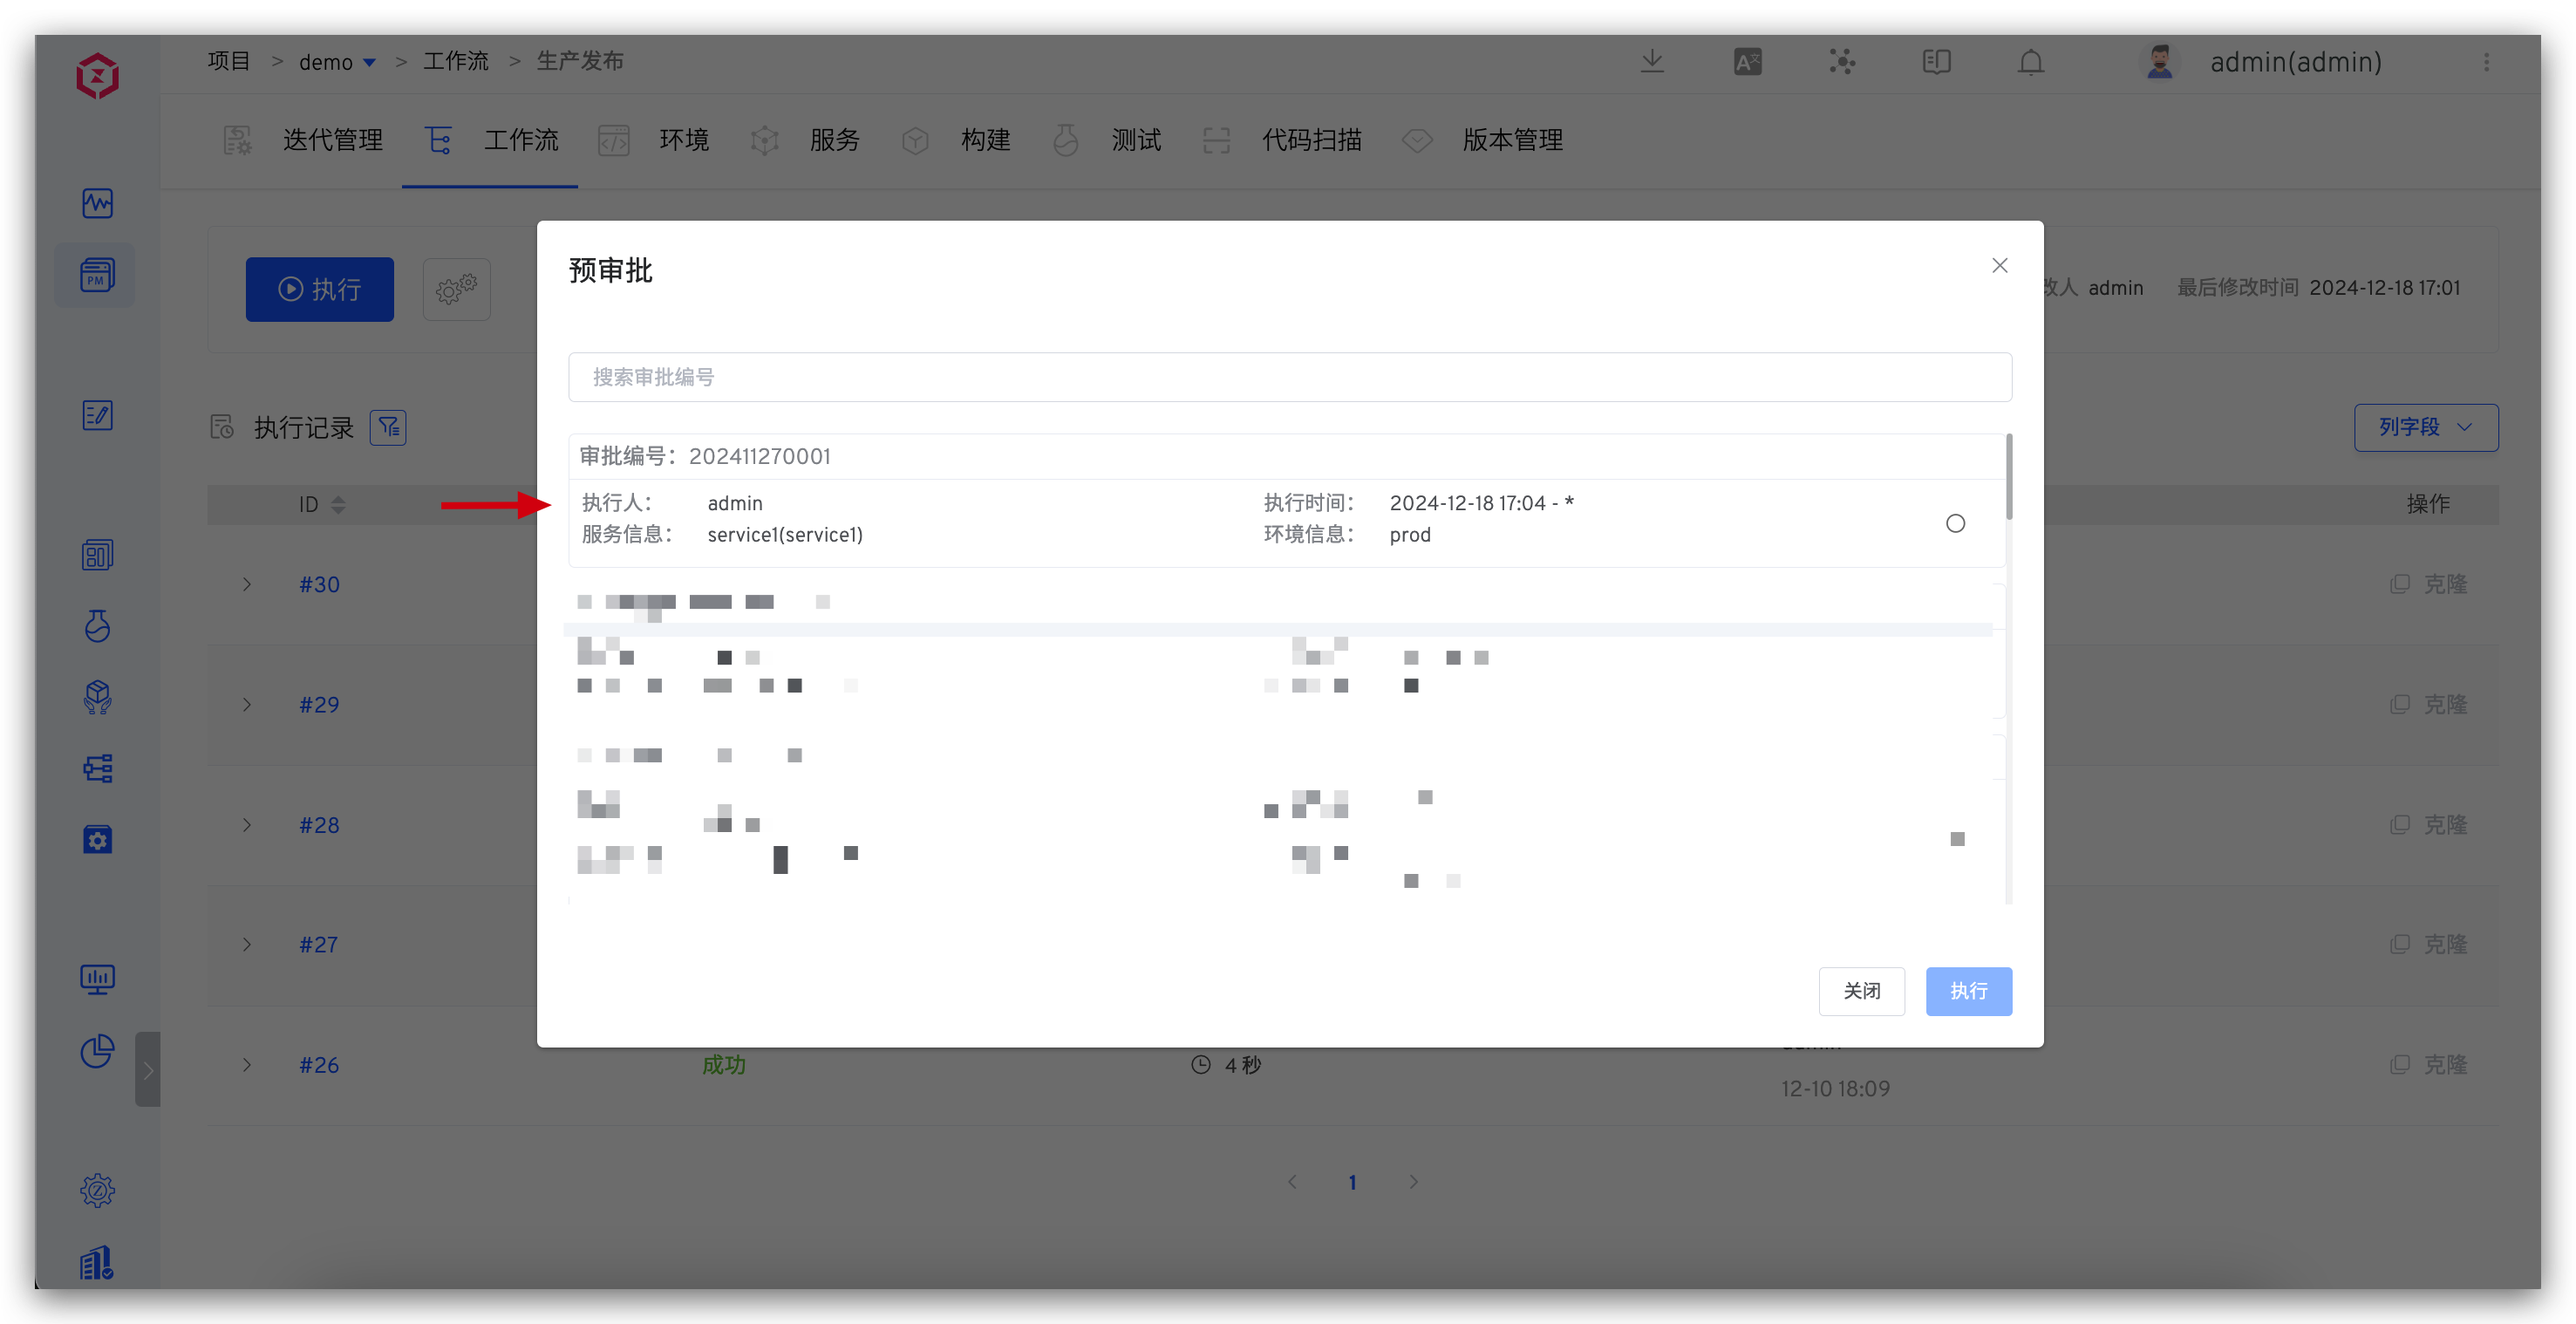Expand the row for execution #30

click(x=247, y=584)
